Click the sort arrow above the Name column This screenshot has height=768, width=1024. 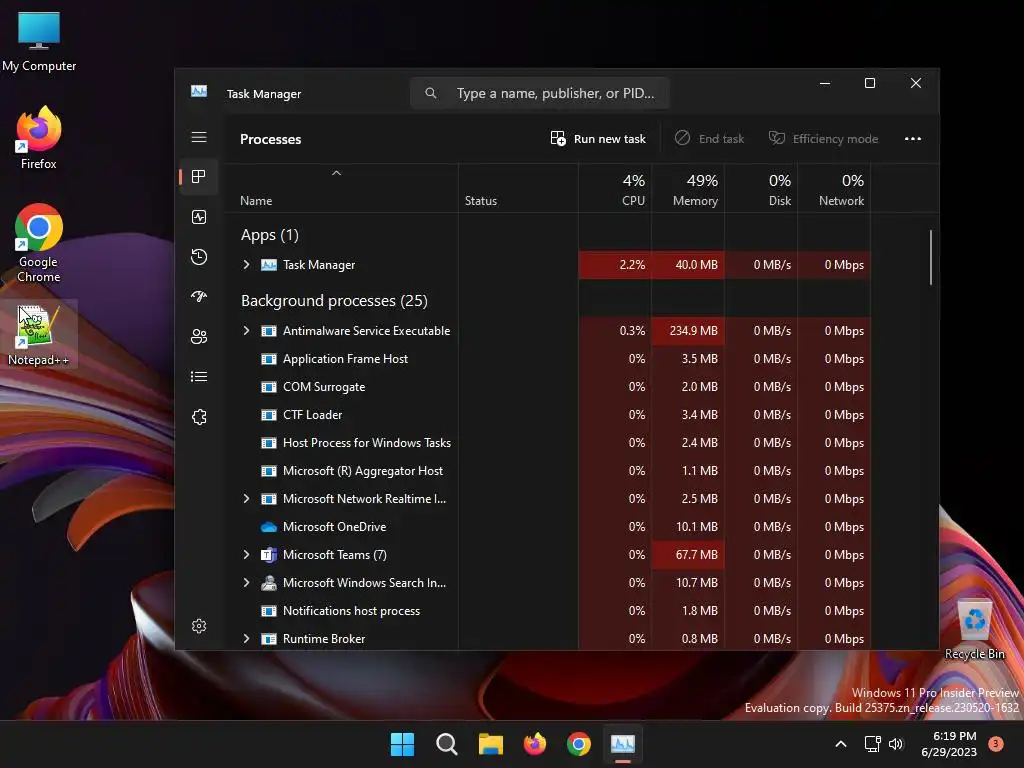pos(336,173)
